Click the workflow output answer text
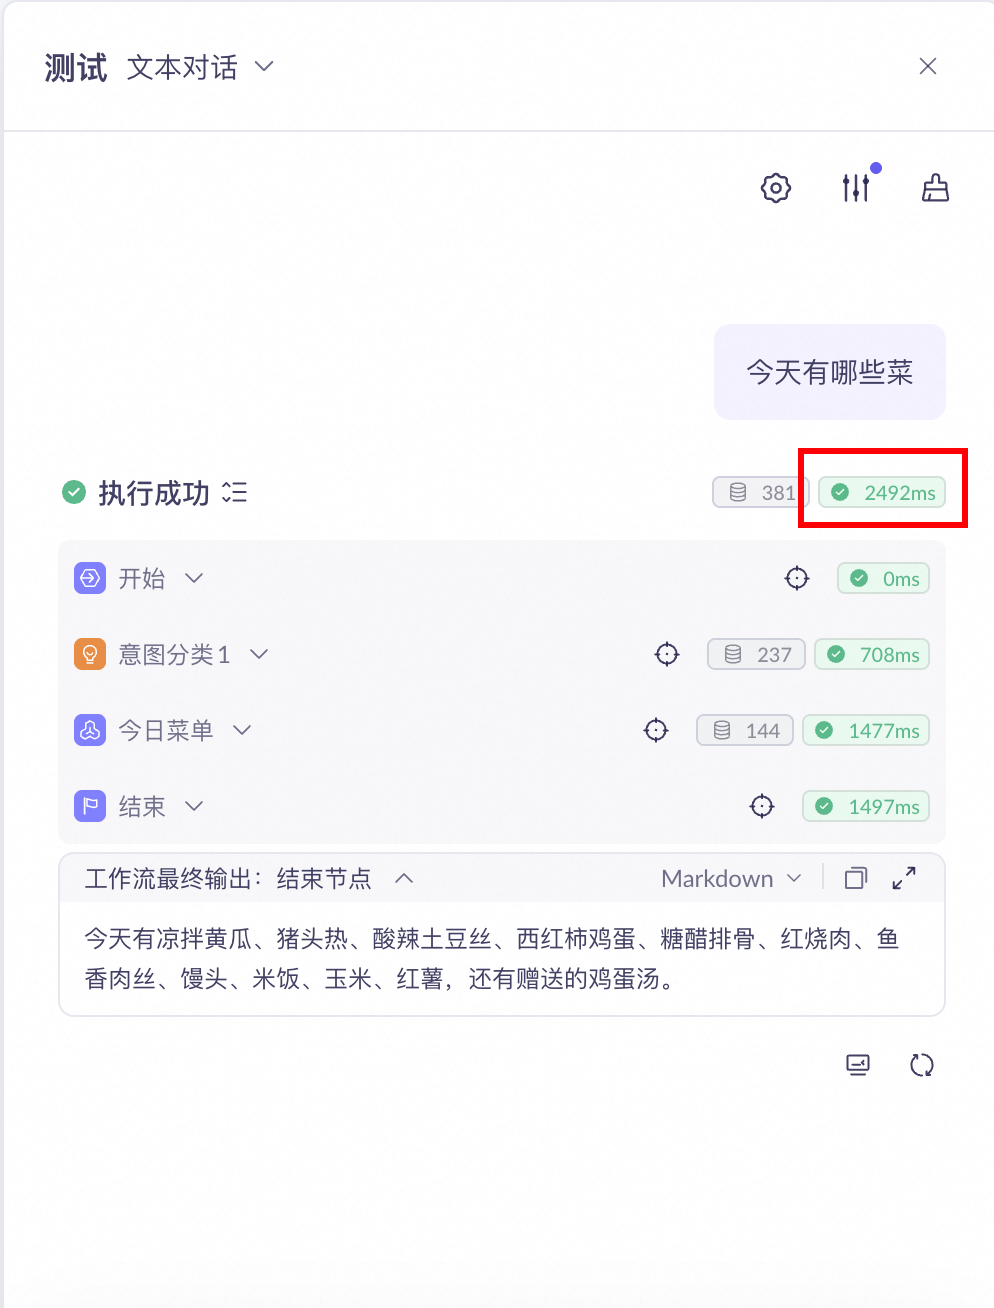Viewport: 994px width, 1308px height. click(492, 958)
